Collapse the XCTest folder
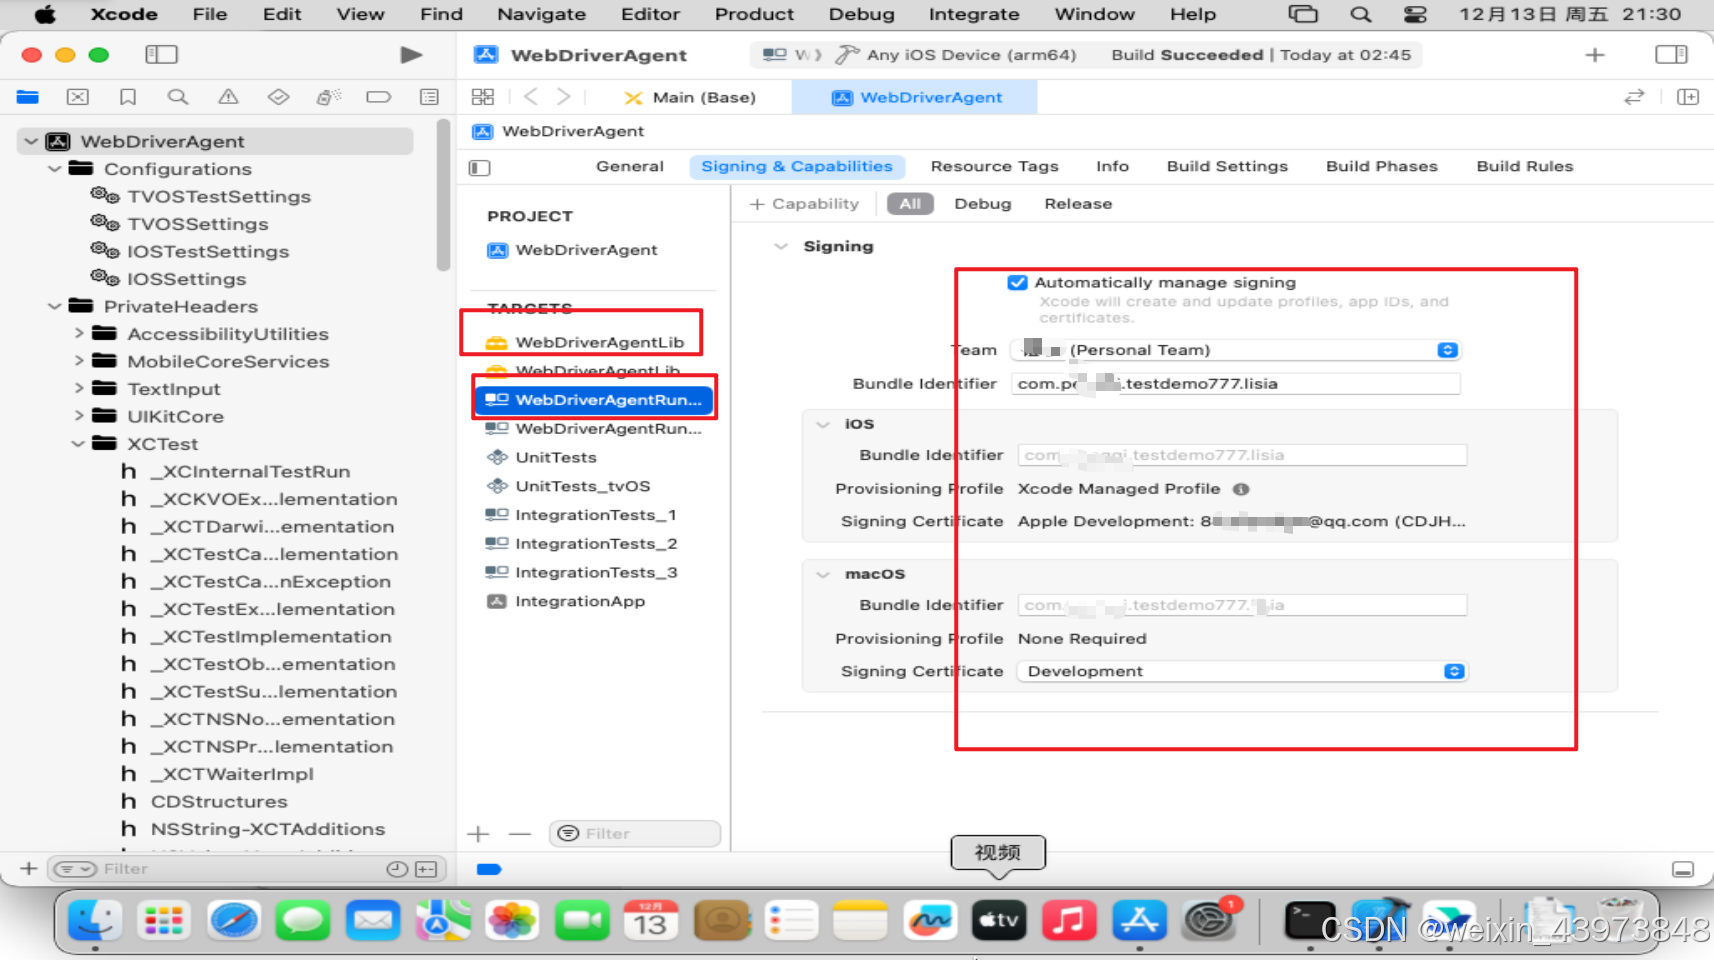 pyautogui.click(x=79, y=444)
